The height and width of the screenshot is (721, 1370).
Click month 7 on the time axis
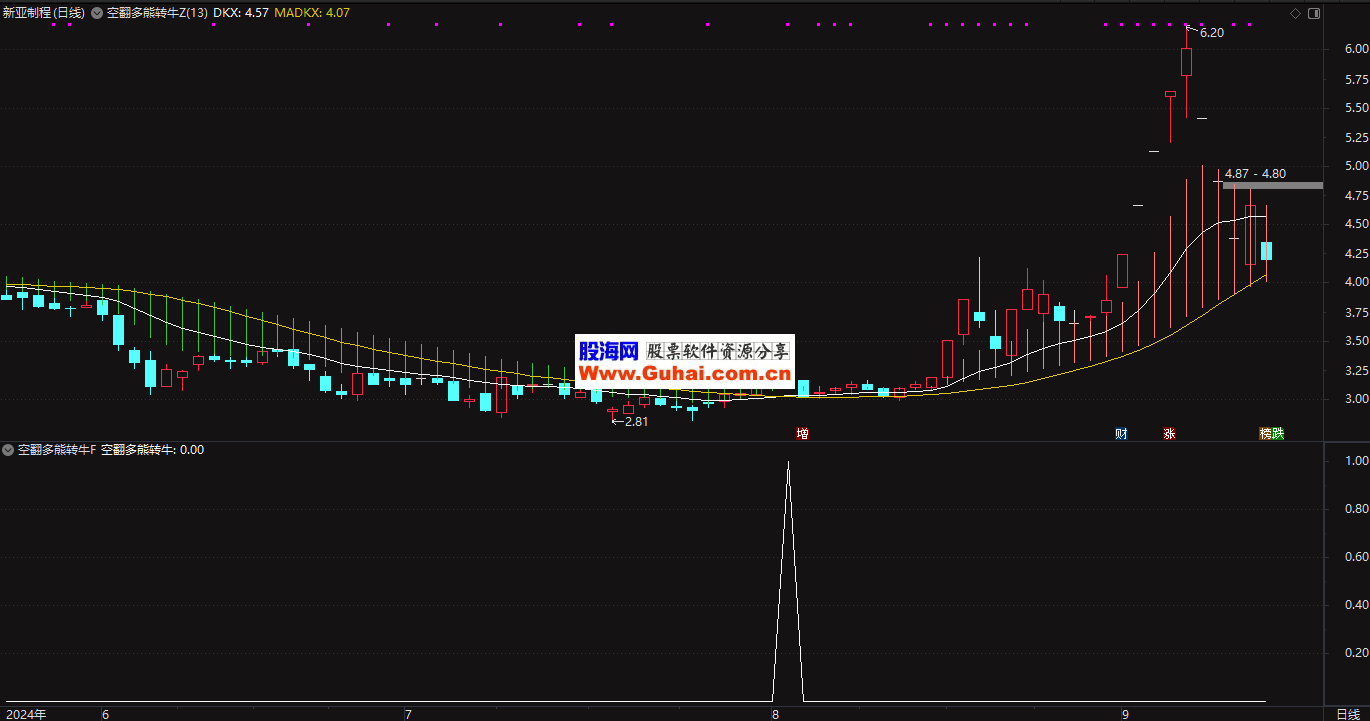pyautogui.click(x=407, y=714)
